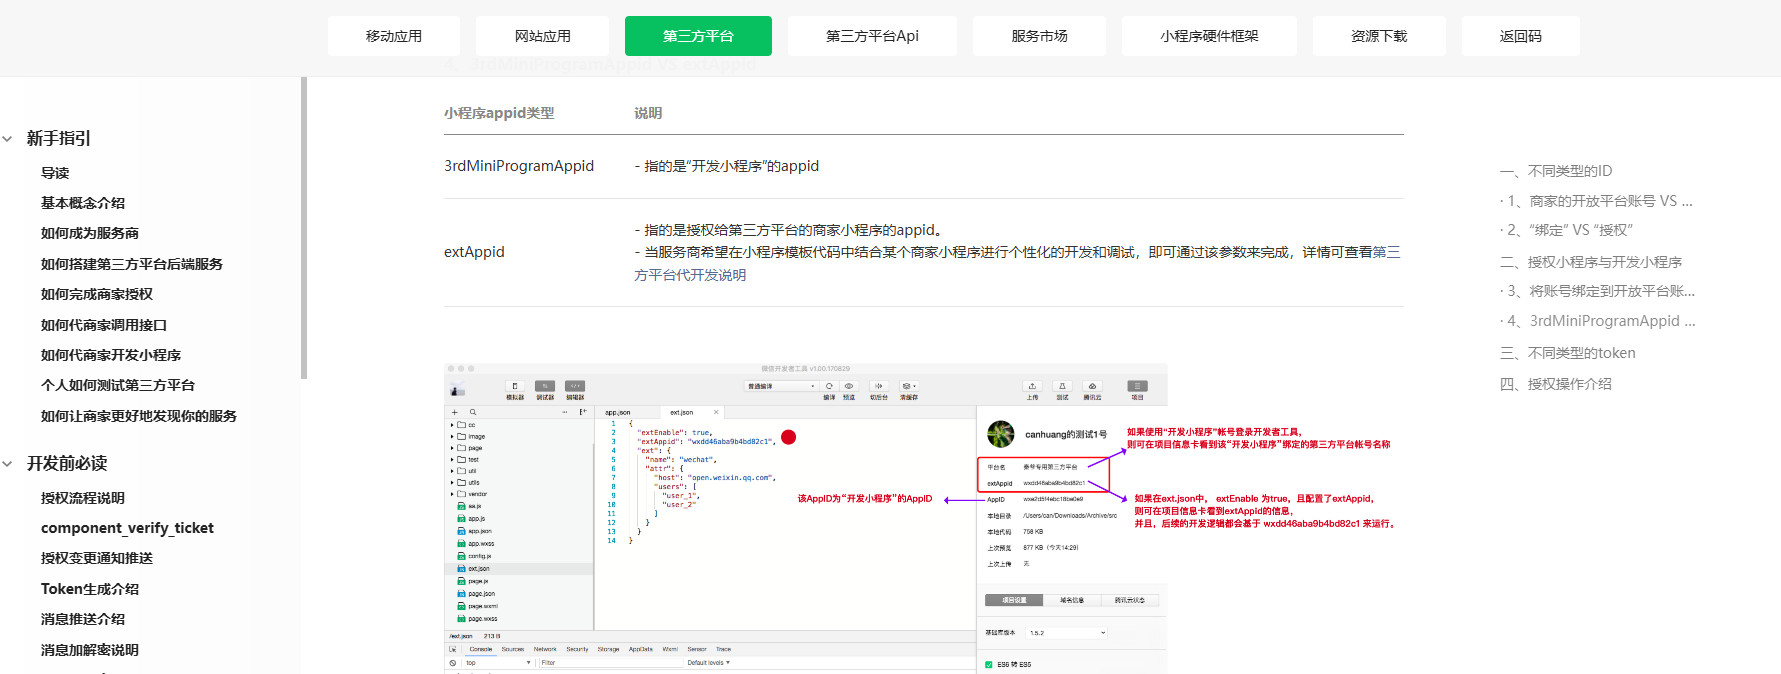Select the 第三方平台 tab
Screen dimensions: 1781x674
click(698, 36)
